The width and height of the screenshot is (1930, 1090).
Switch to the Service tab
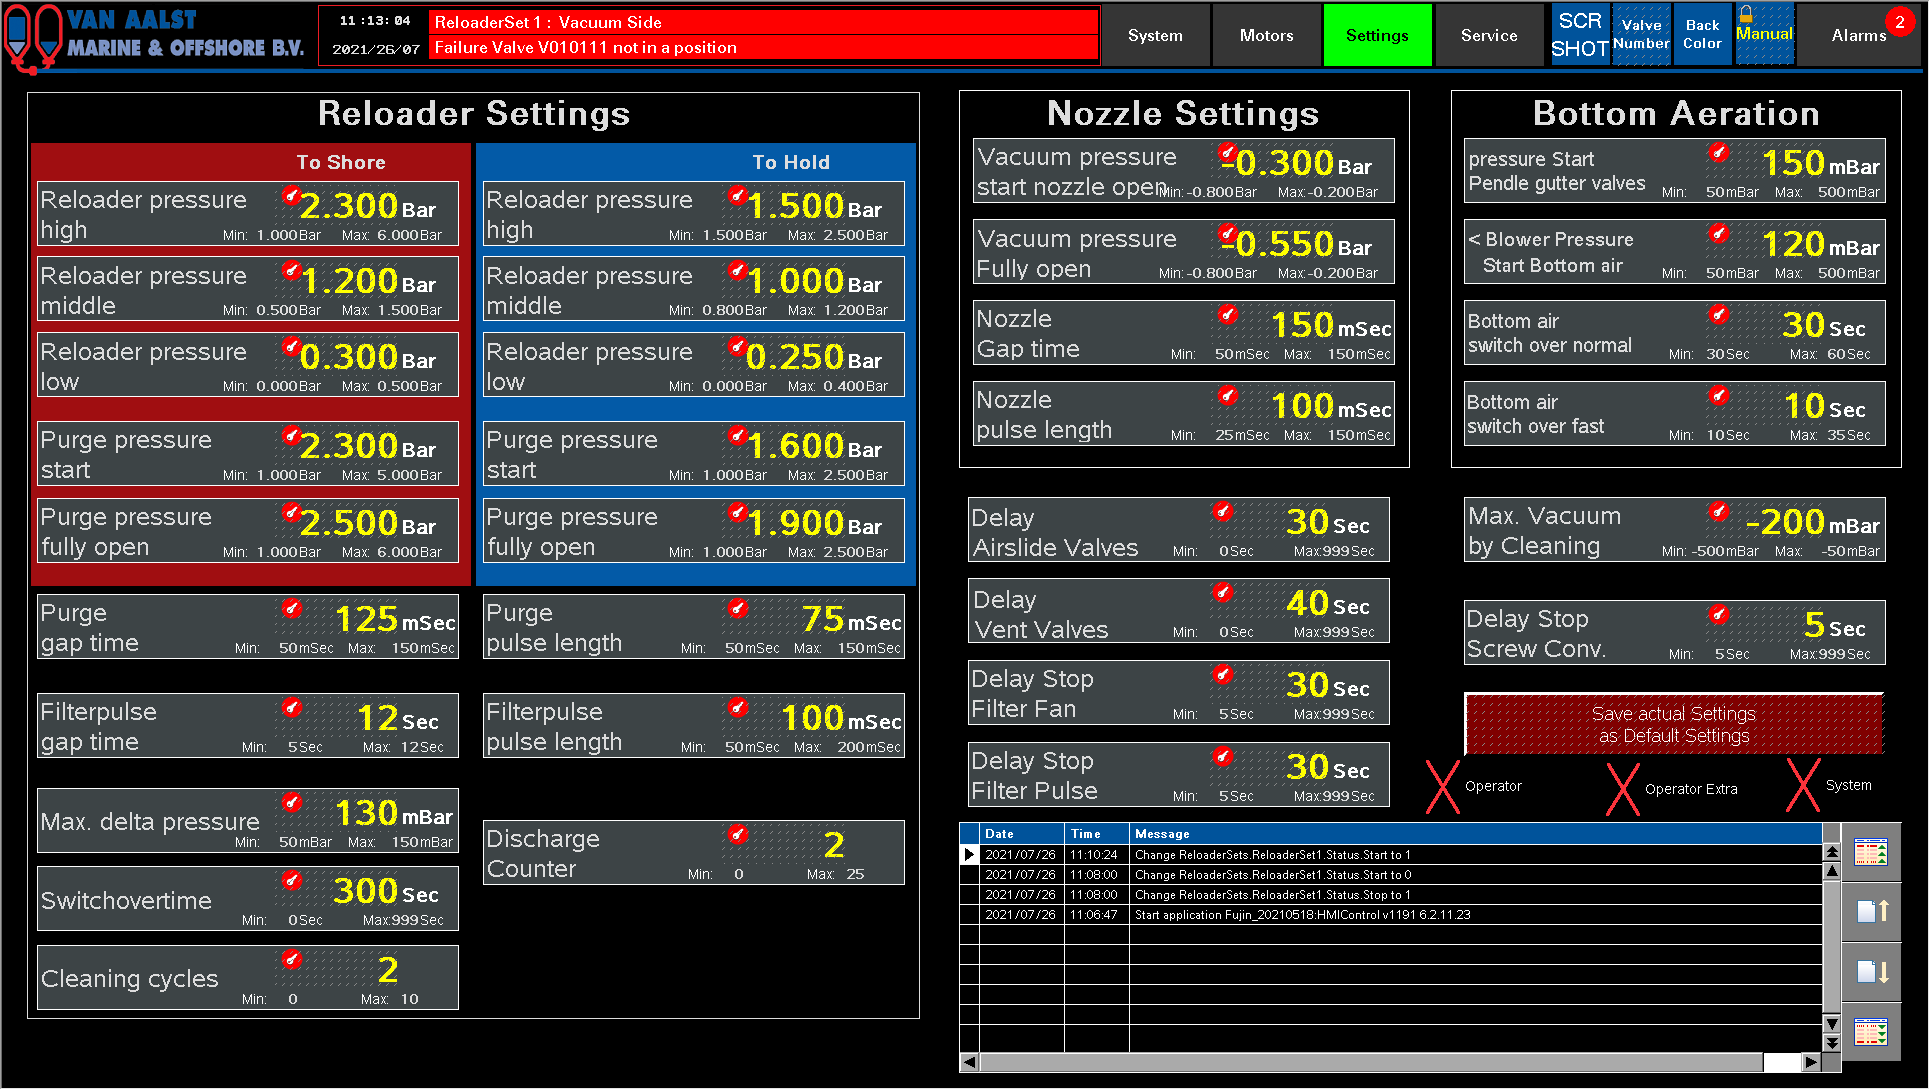(1488, 35)
